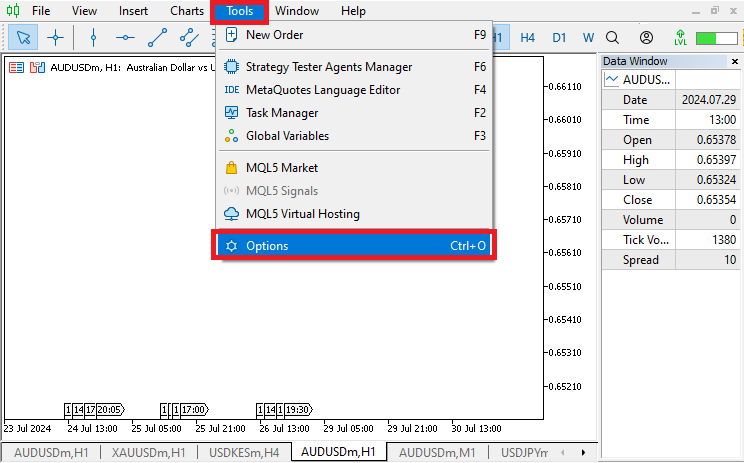The width and height of the screenshot is (744, 463).
Task: Click the High value 0.65397
Action: (716, 159)
